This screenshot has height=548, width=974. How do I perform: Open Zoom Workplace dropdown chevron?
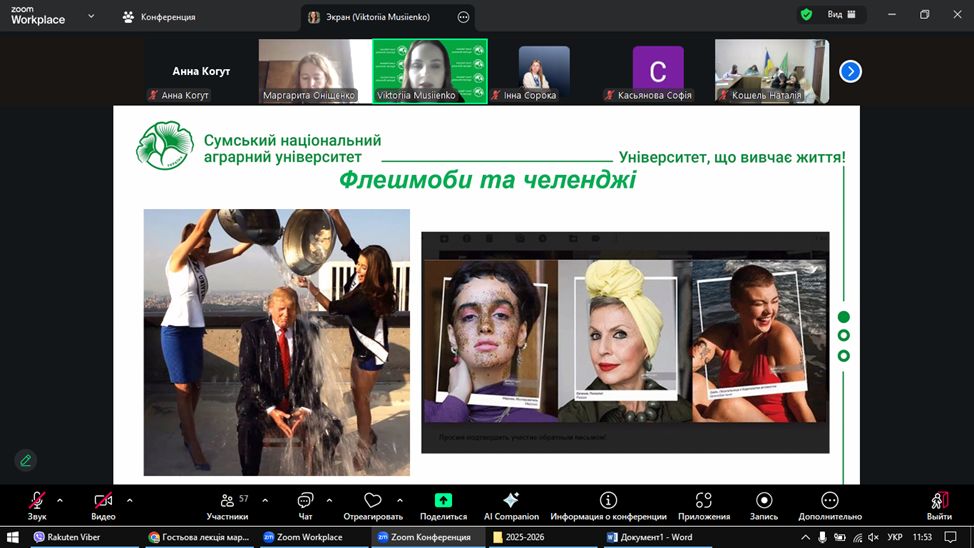pos(92,16)
